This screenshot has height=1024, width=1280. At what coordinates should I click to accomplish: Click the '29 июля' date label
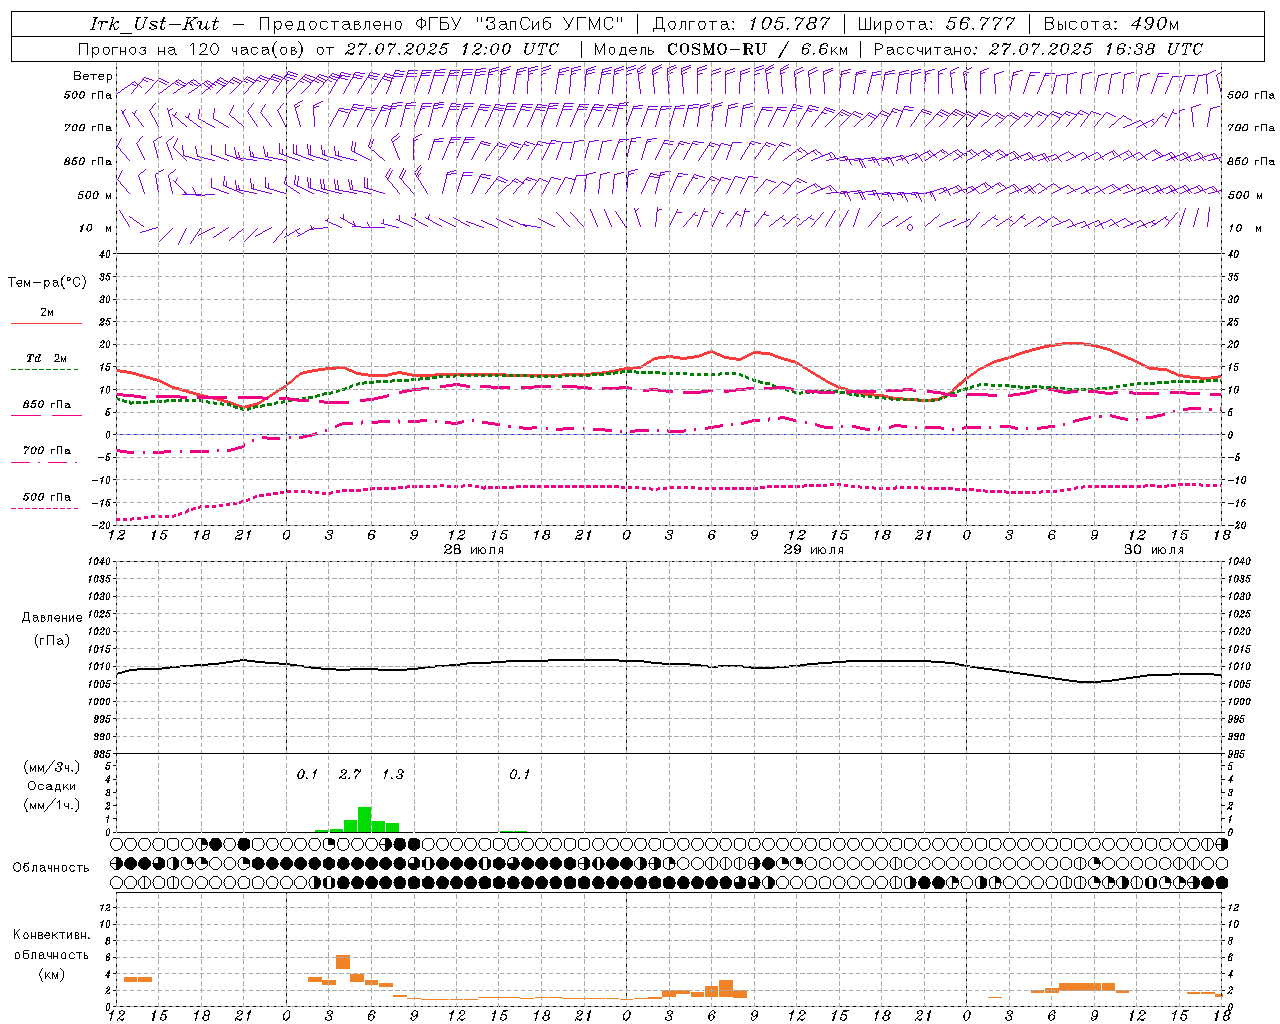pyautogui.click(x=813, y=550)
